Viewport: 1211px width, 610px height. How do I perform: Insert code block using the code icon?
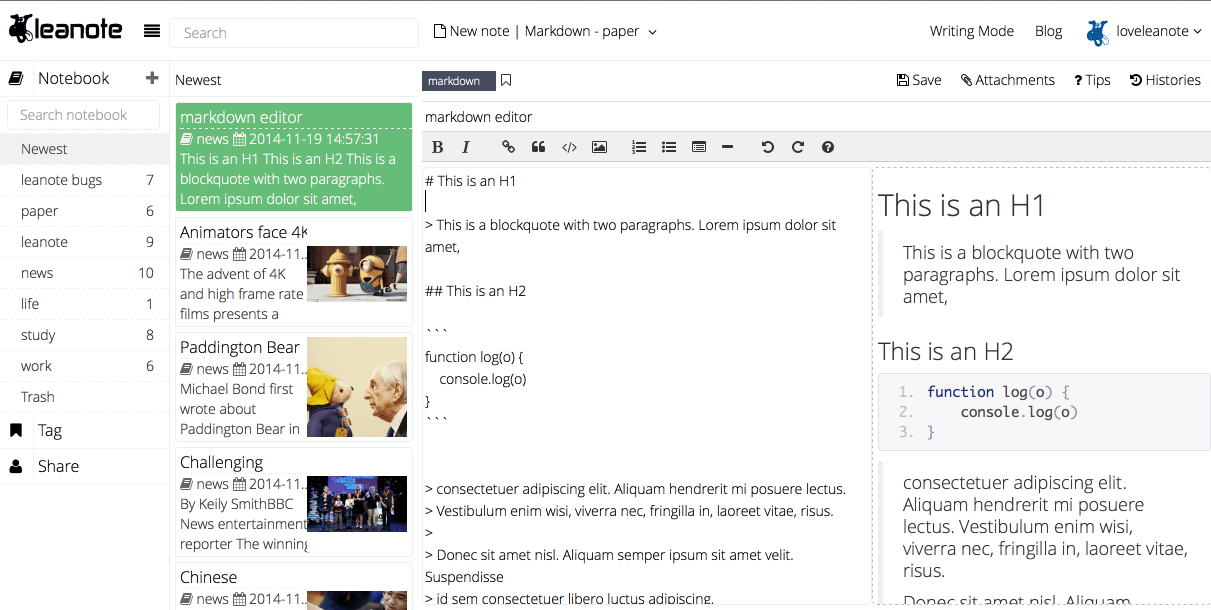pos(569,147)
